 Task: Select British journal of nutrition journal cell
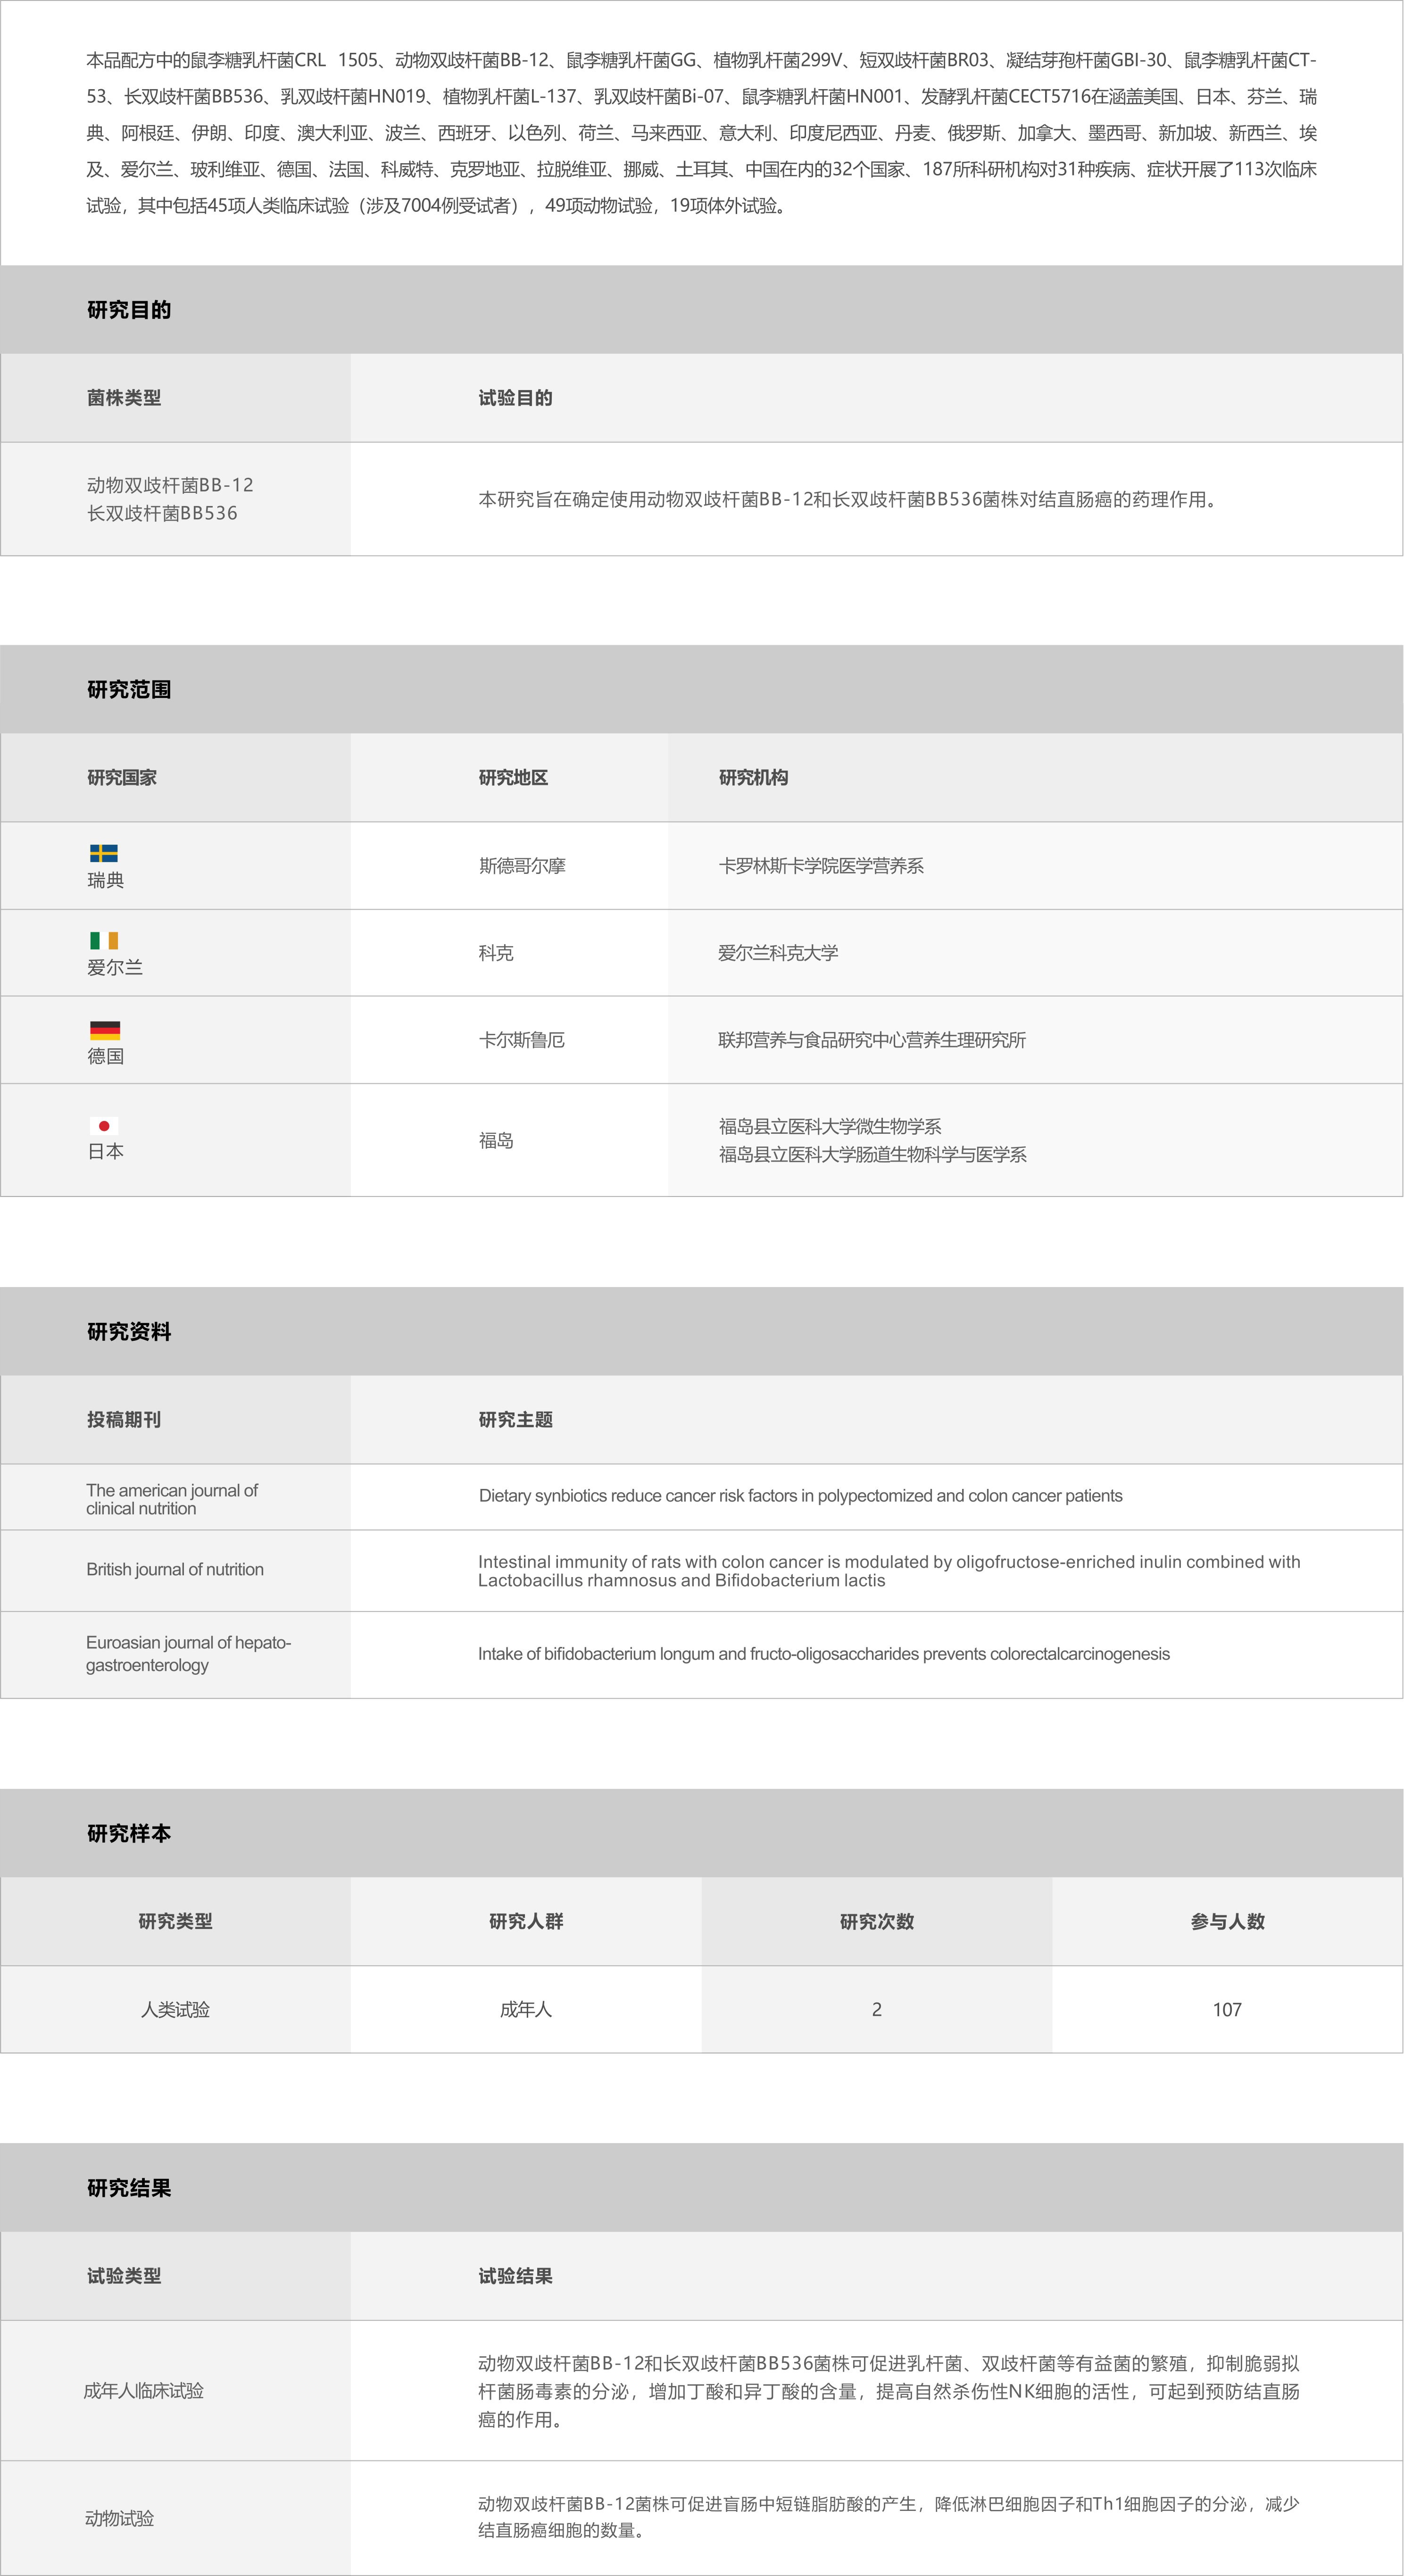pos(175,1569)
